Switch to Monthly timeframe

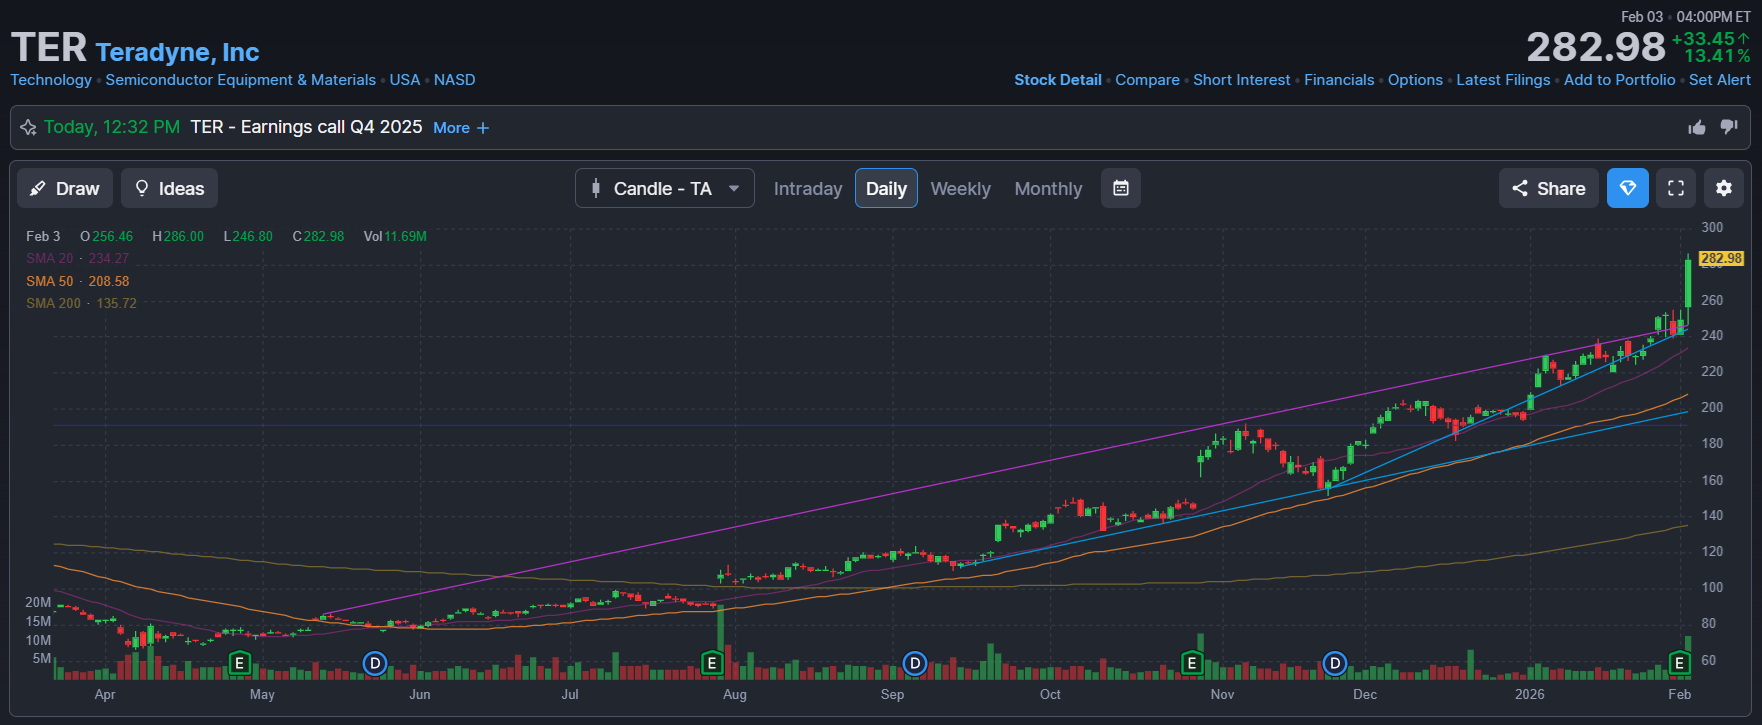1048,188
